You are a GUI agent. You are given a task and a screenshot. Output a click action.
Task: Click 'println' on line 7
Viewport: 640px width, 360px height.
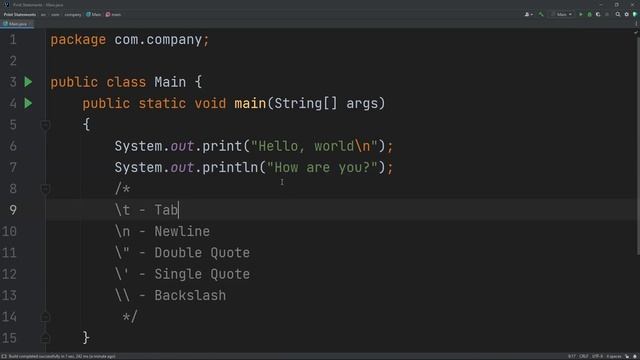point(230,167)
